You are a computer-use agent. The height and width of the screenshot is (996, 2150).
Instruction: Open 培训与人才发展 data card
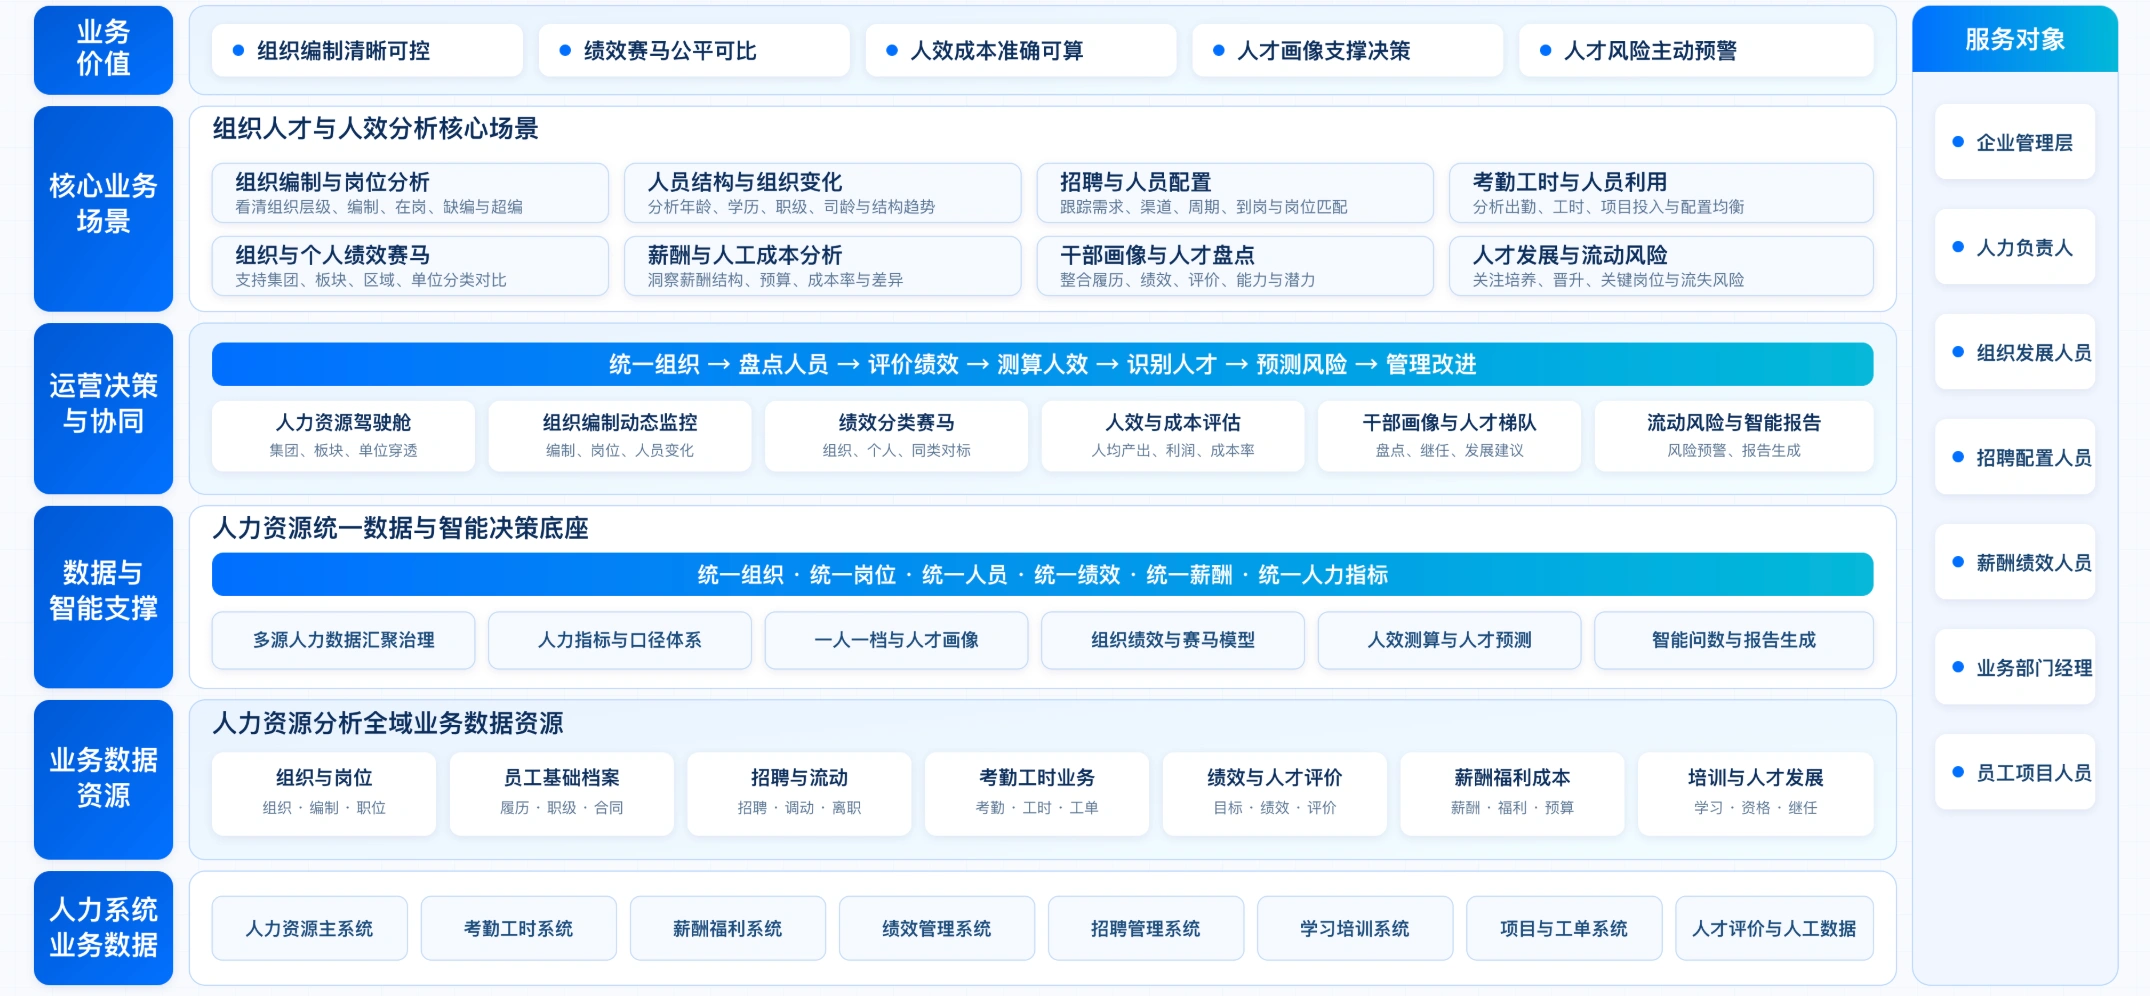1756,794
